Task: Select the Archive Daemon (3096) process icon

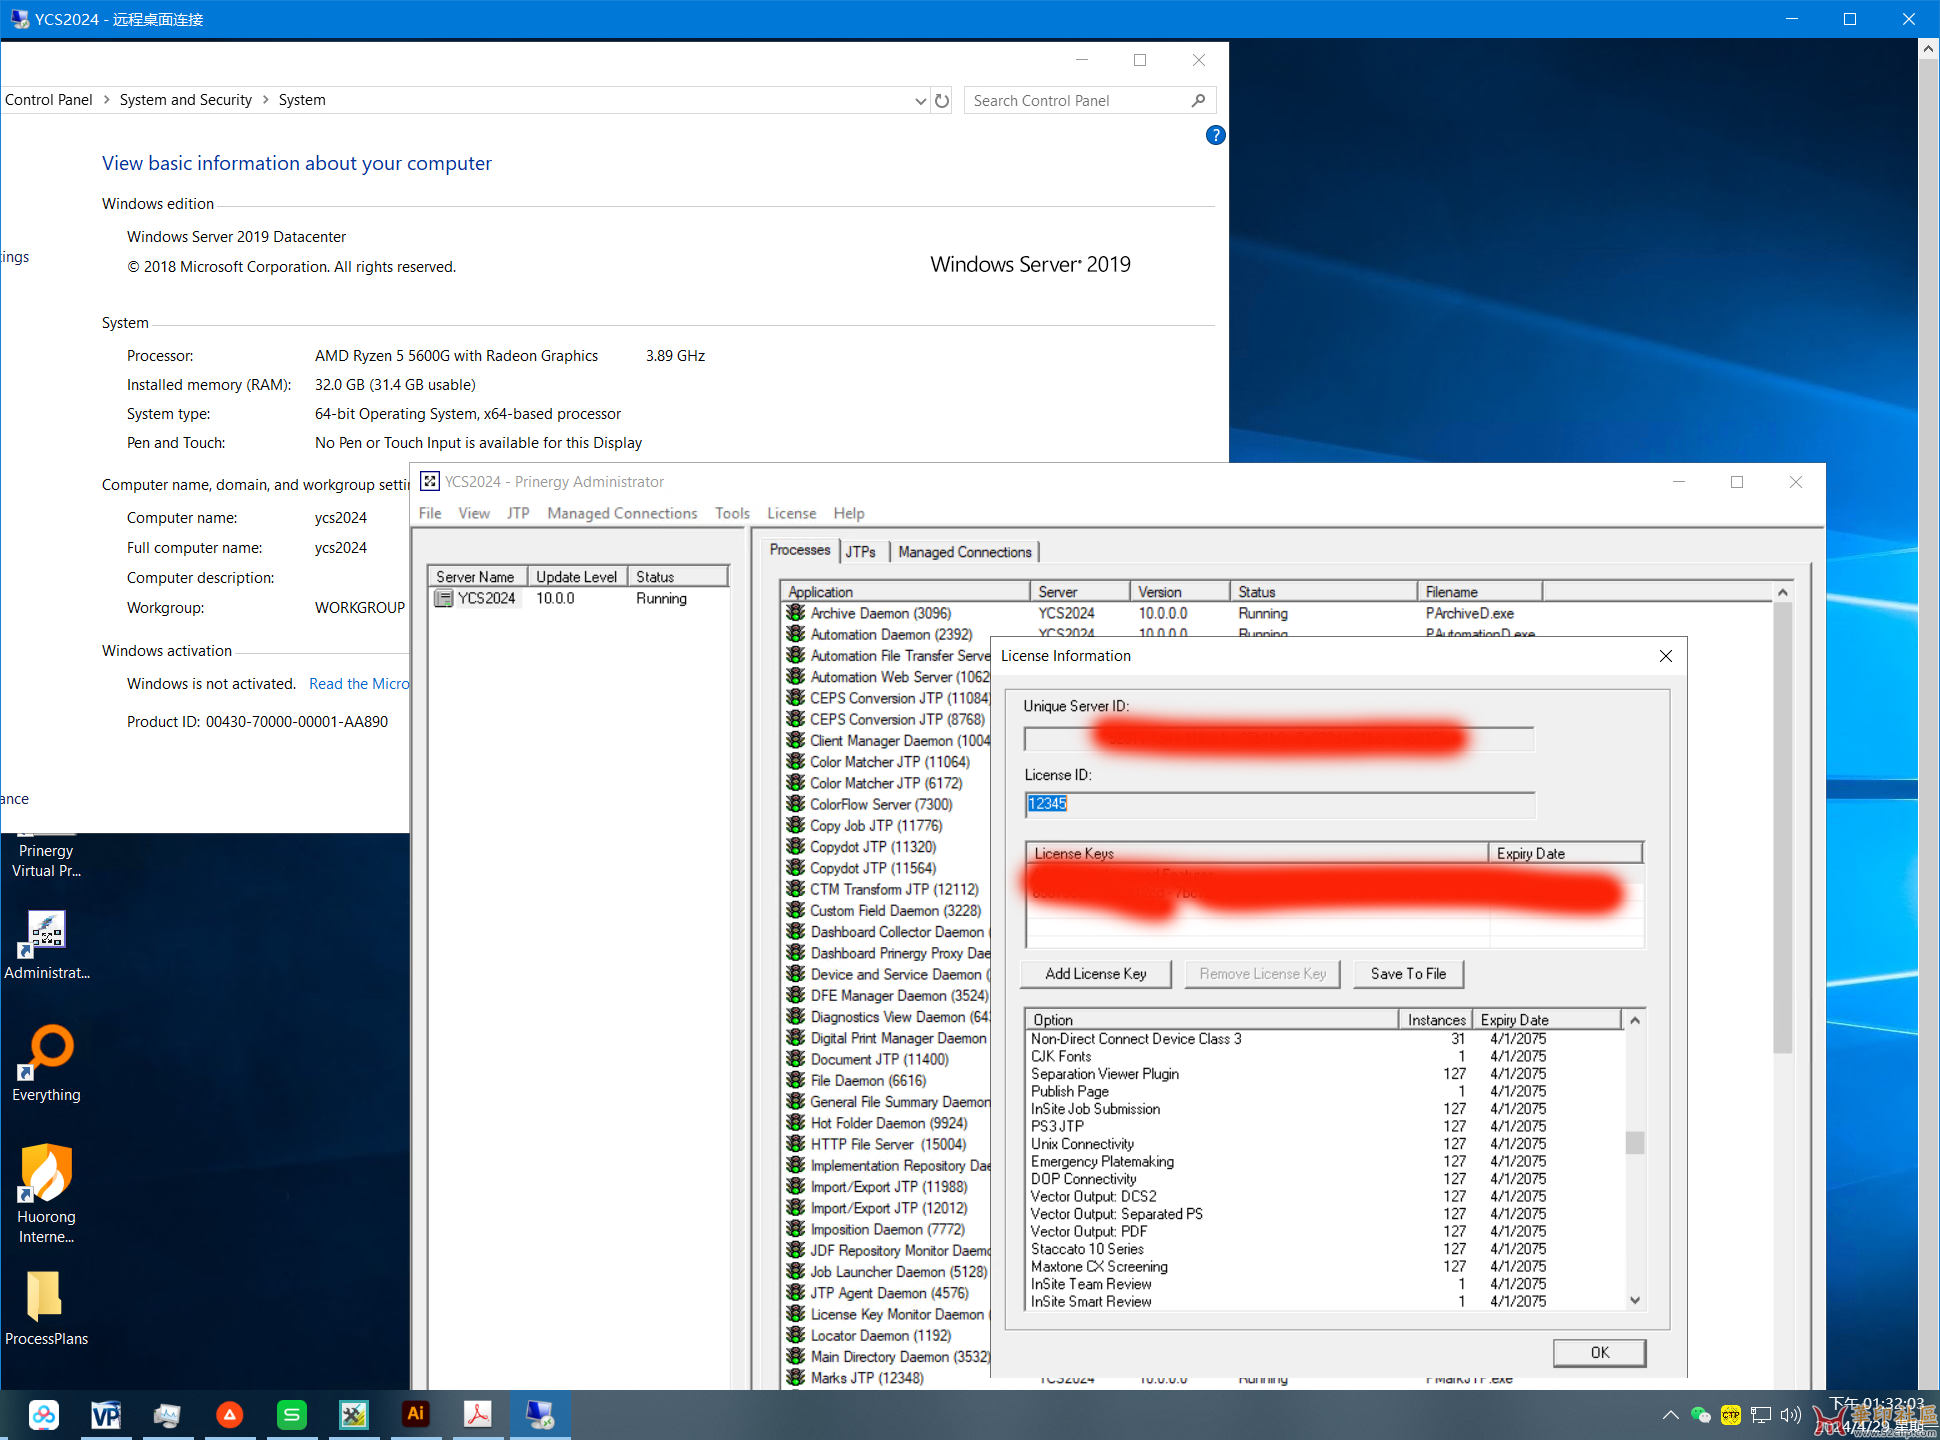Action: tap(796, 613)
